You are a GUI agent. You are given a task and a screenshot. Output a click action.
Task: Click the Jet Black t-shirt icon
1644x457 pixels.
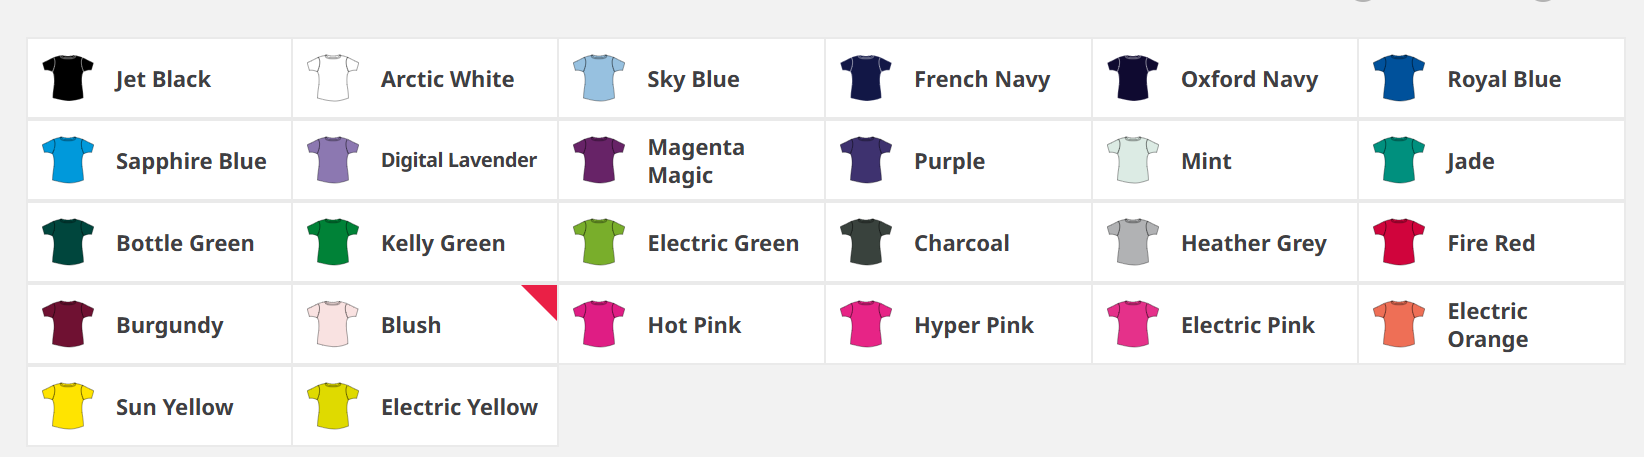(x=68, y=78)
